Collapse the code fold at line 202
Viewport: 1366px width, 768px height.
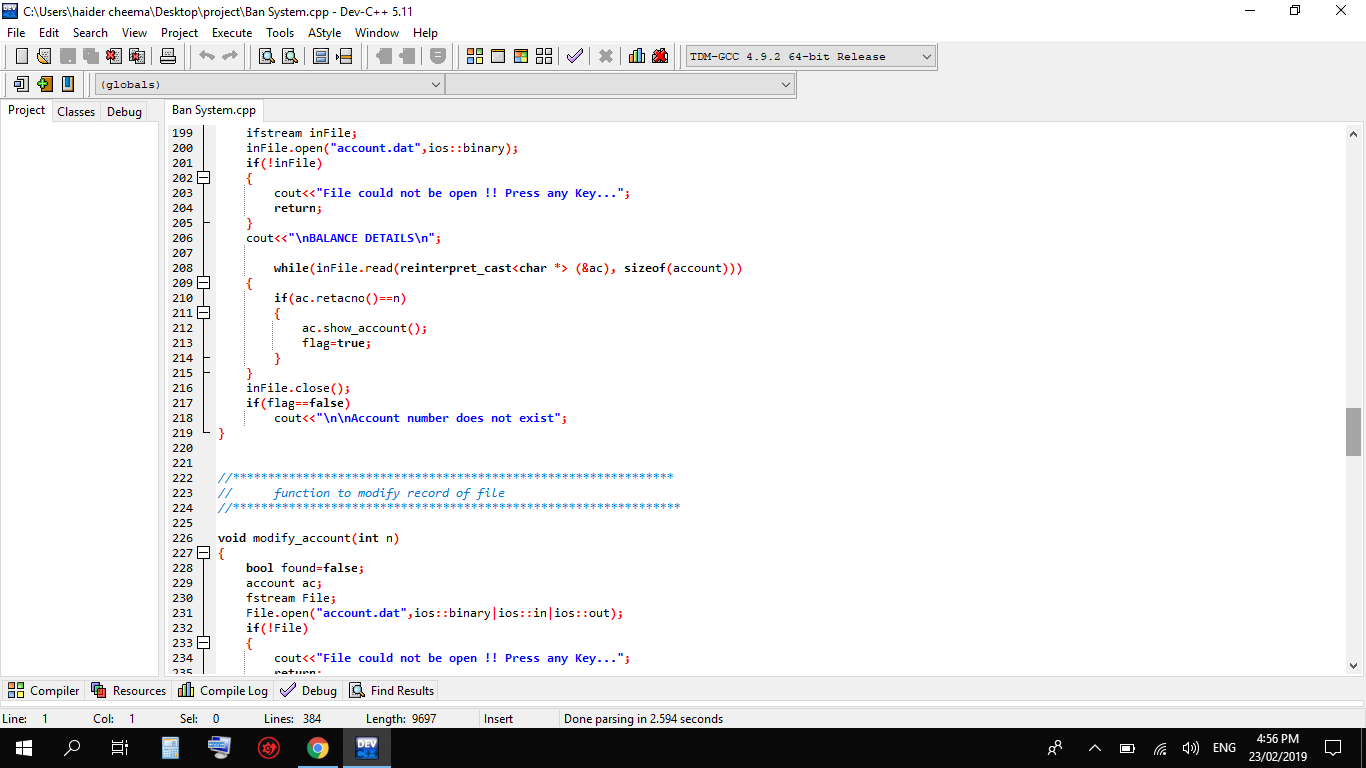point(204,178)
